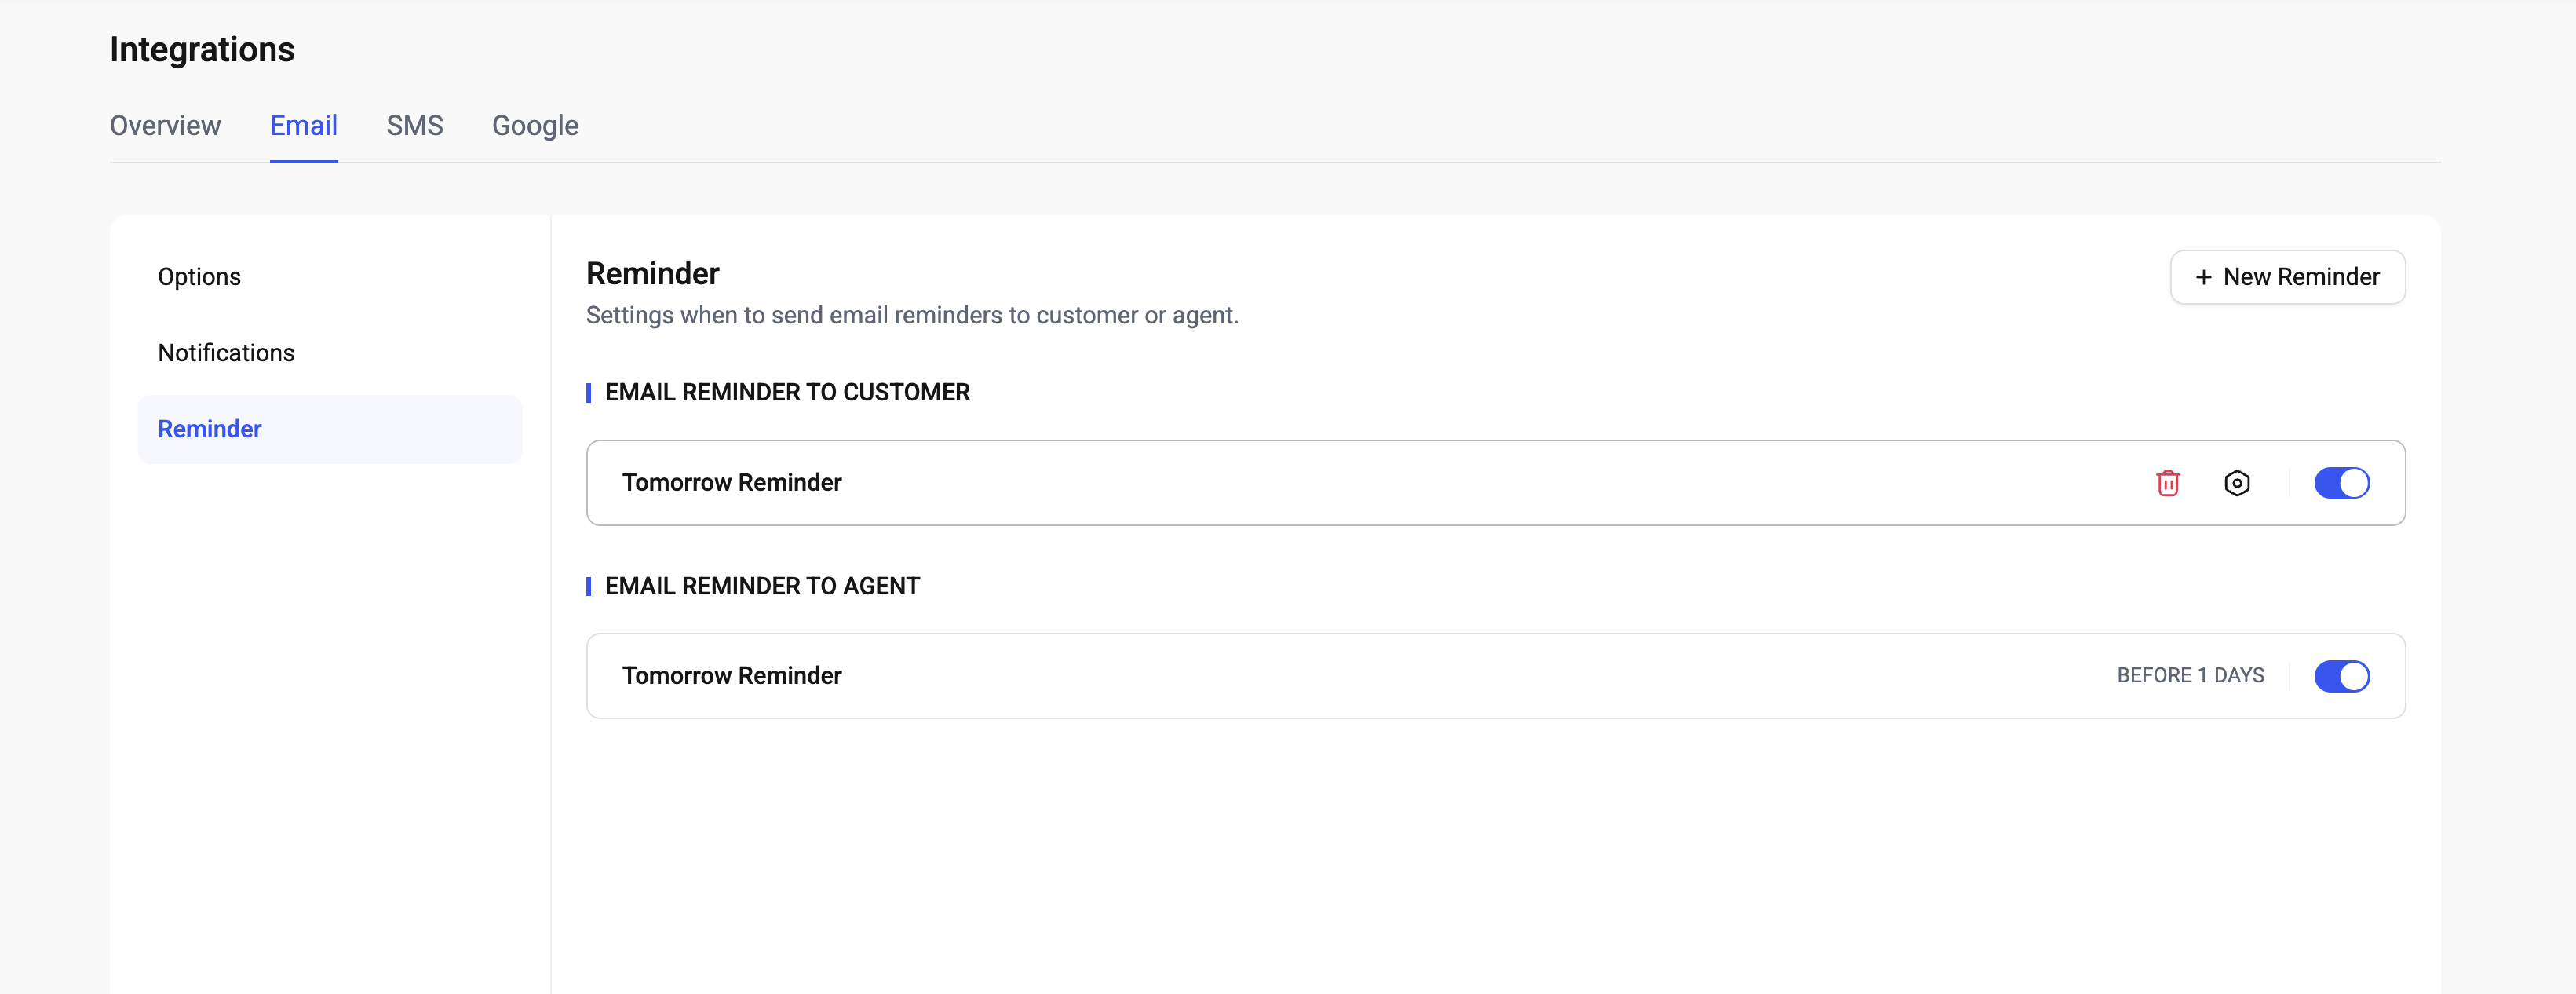The height and width of the screenshot is (994, 2576).
Task: Click the agent Tomorrow Reminder row title
Action: [x=731, y=676]
